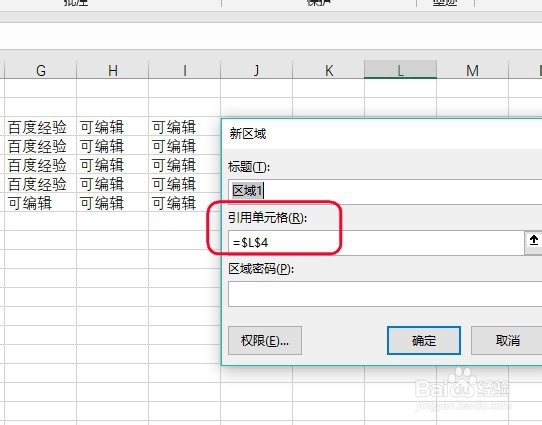This screenshot has height=425, width=542.
Task: Select the 可编辑 cell in column G
Action: coord(40,202)
